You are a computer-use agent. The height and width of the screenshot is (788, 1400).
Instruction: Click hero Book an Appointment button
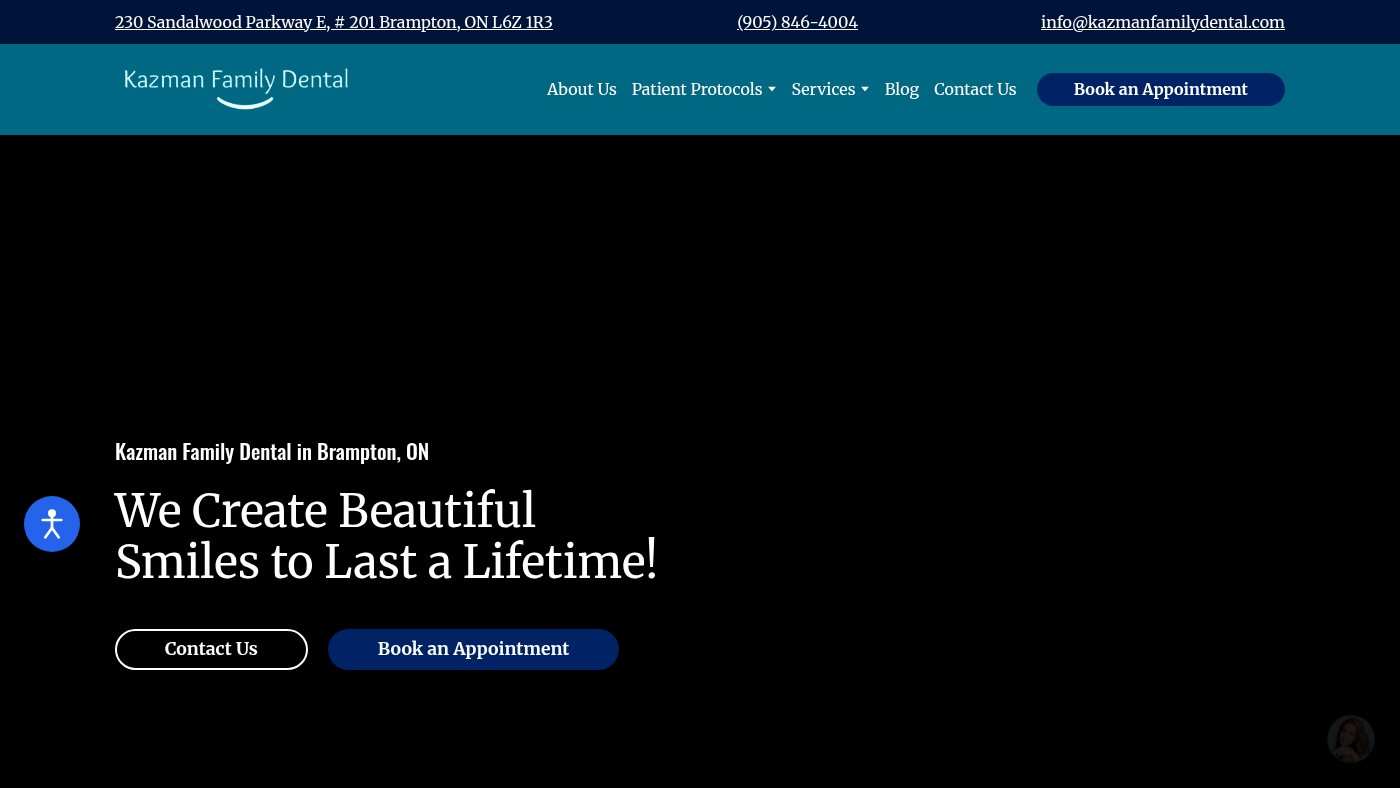click(473, 649)
